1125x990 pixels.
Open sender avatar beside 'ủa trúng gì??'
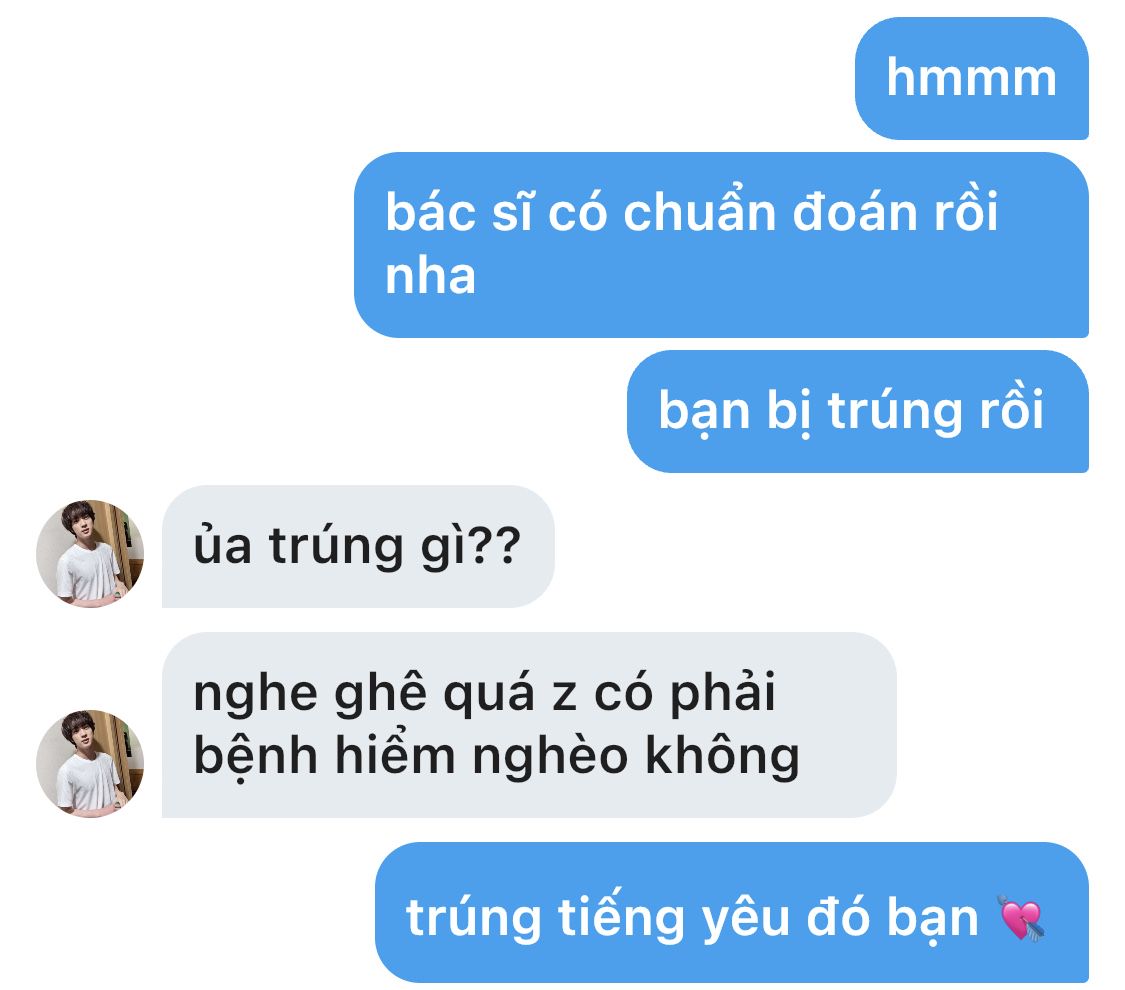pos(90,553)
